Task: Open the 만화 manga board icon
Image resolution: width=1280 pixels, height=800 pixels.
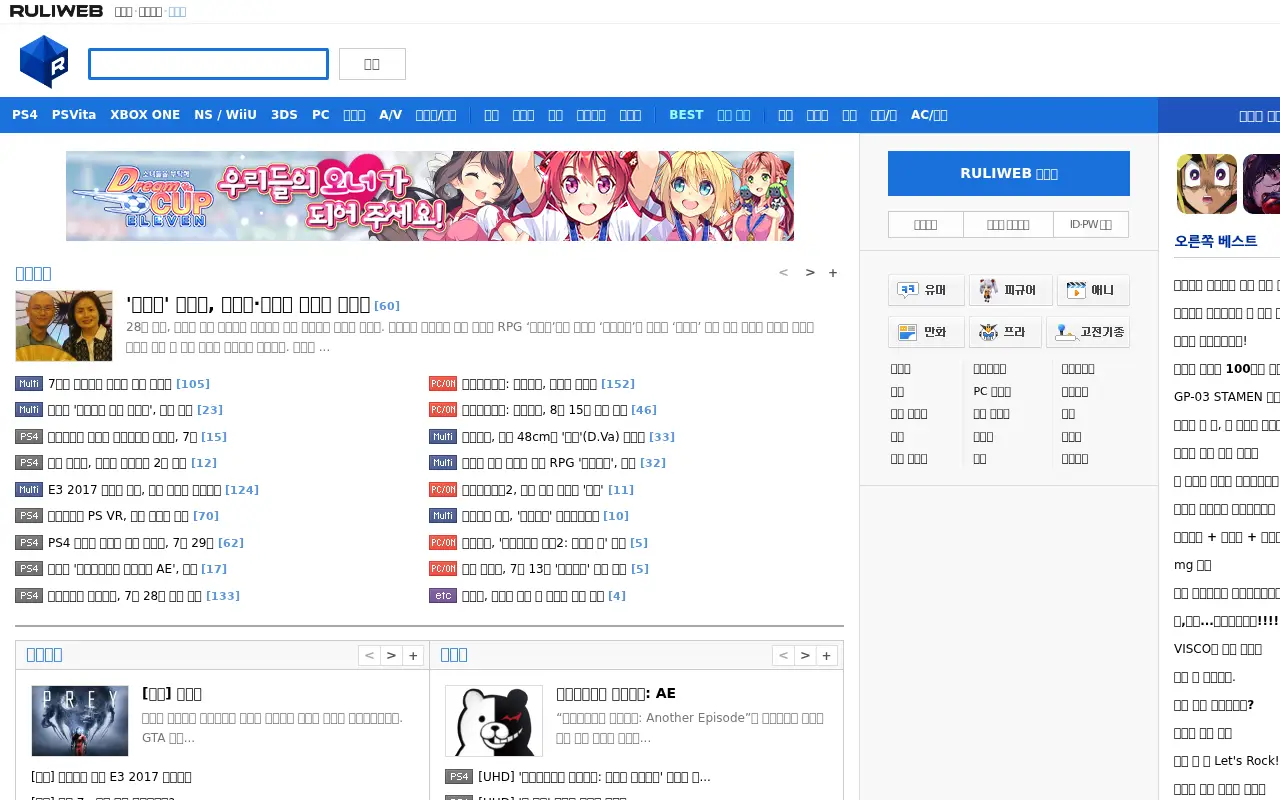Action: pos(926,332)
